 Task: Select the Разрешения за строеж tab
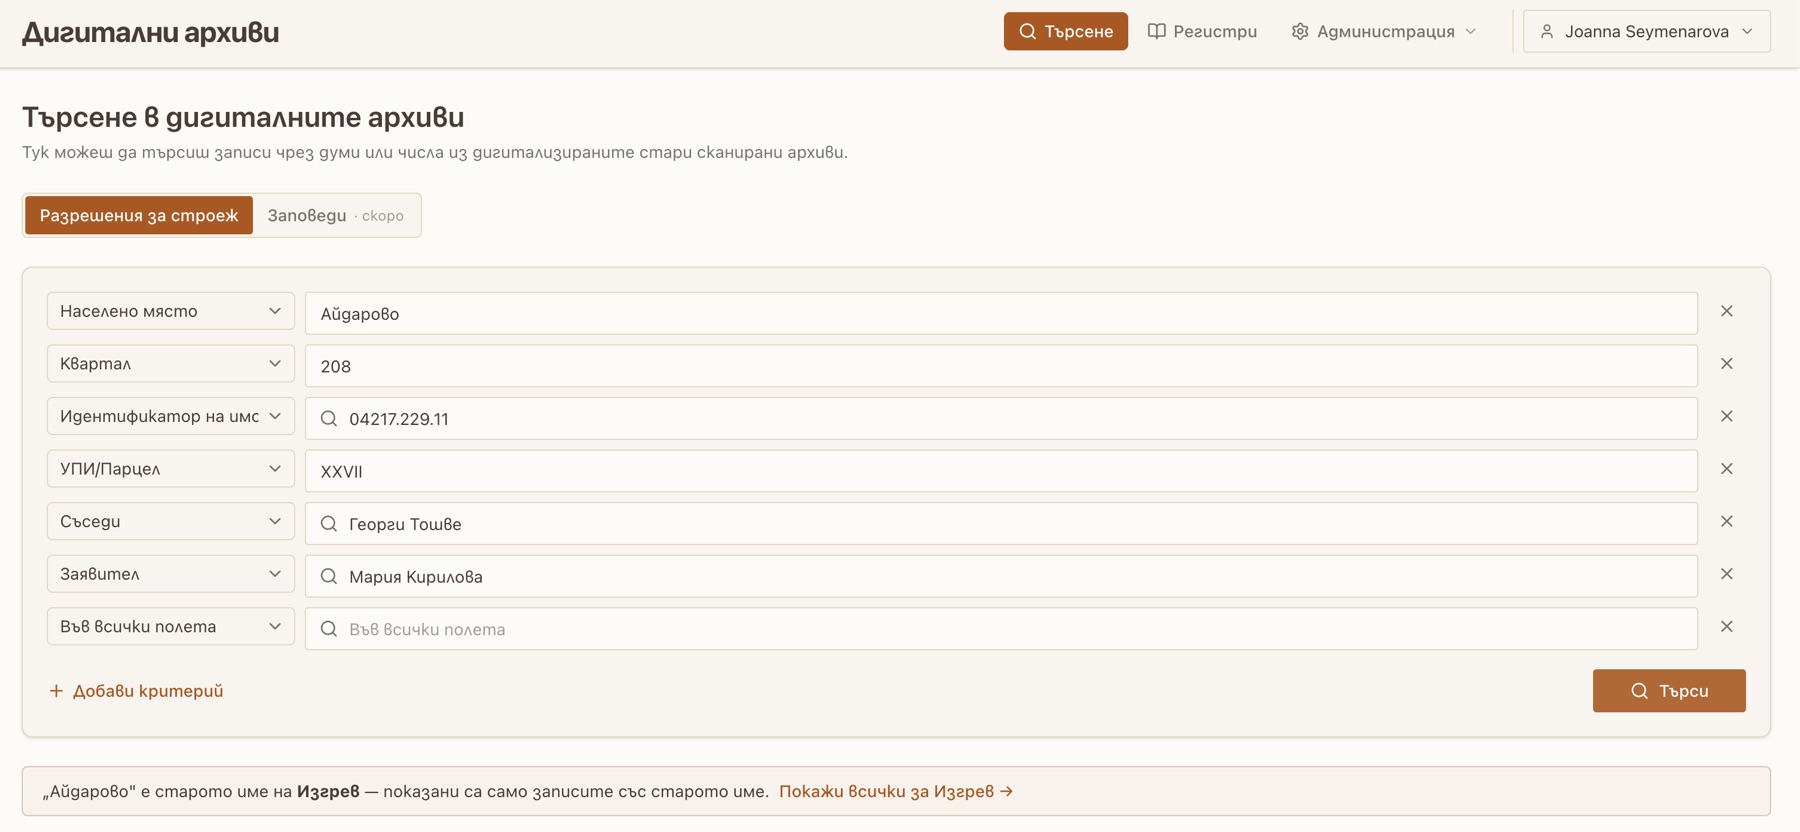(139, 215)
